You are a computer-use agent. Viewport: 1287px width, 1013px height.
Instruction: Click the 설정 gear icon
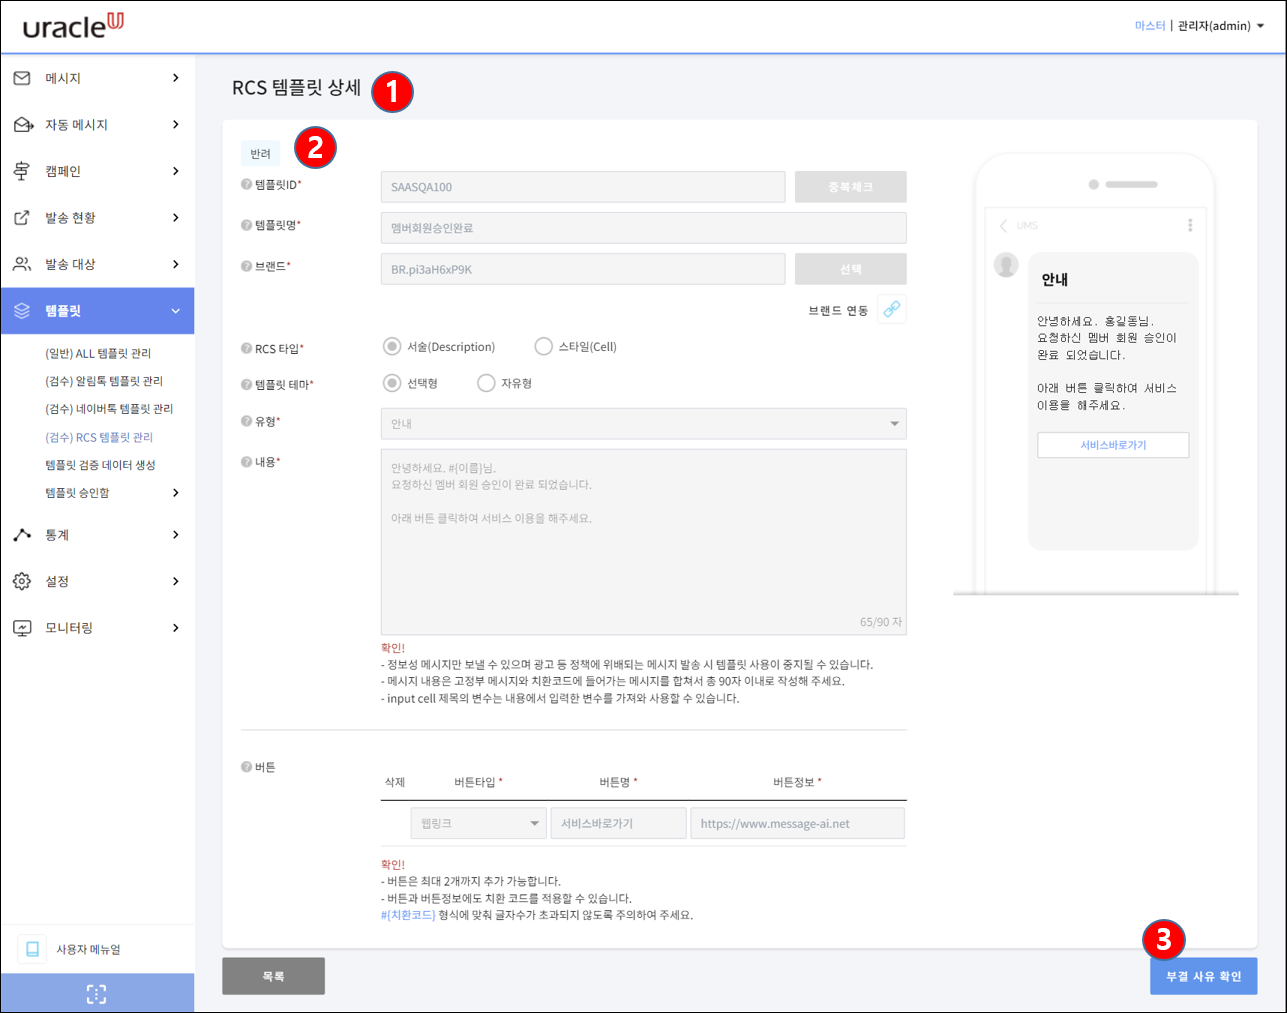coord(22,581)
